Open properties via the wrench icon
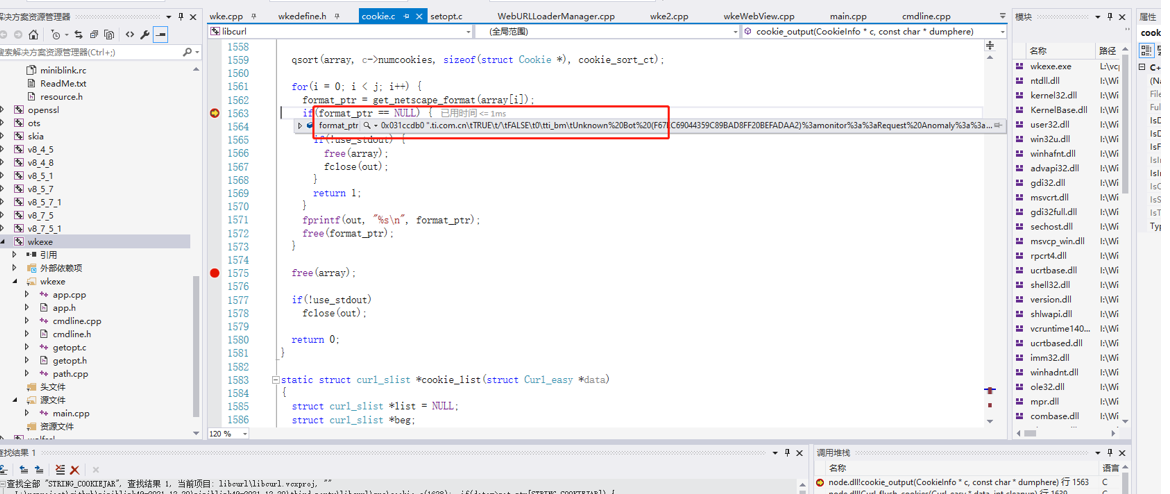 [145, 34]
